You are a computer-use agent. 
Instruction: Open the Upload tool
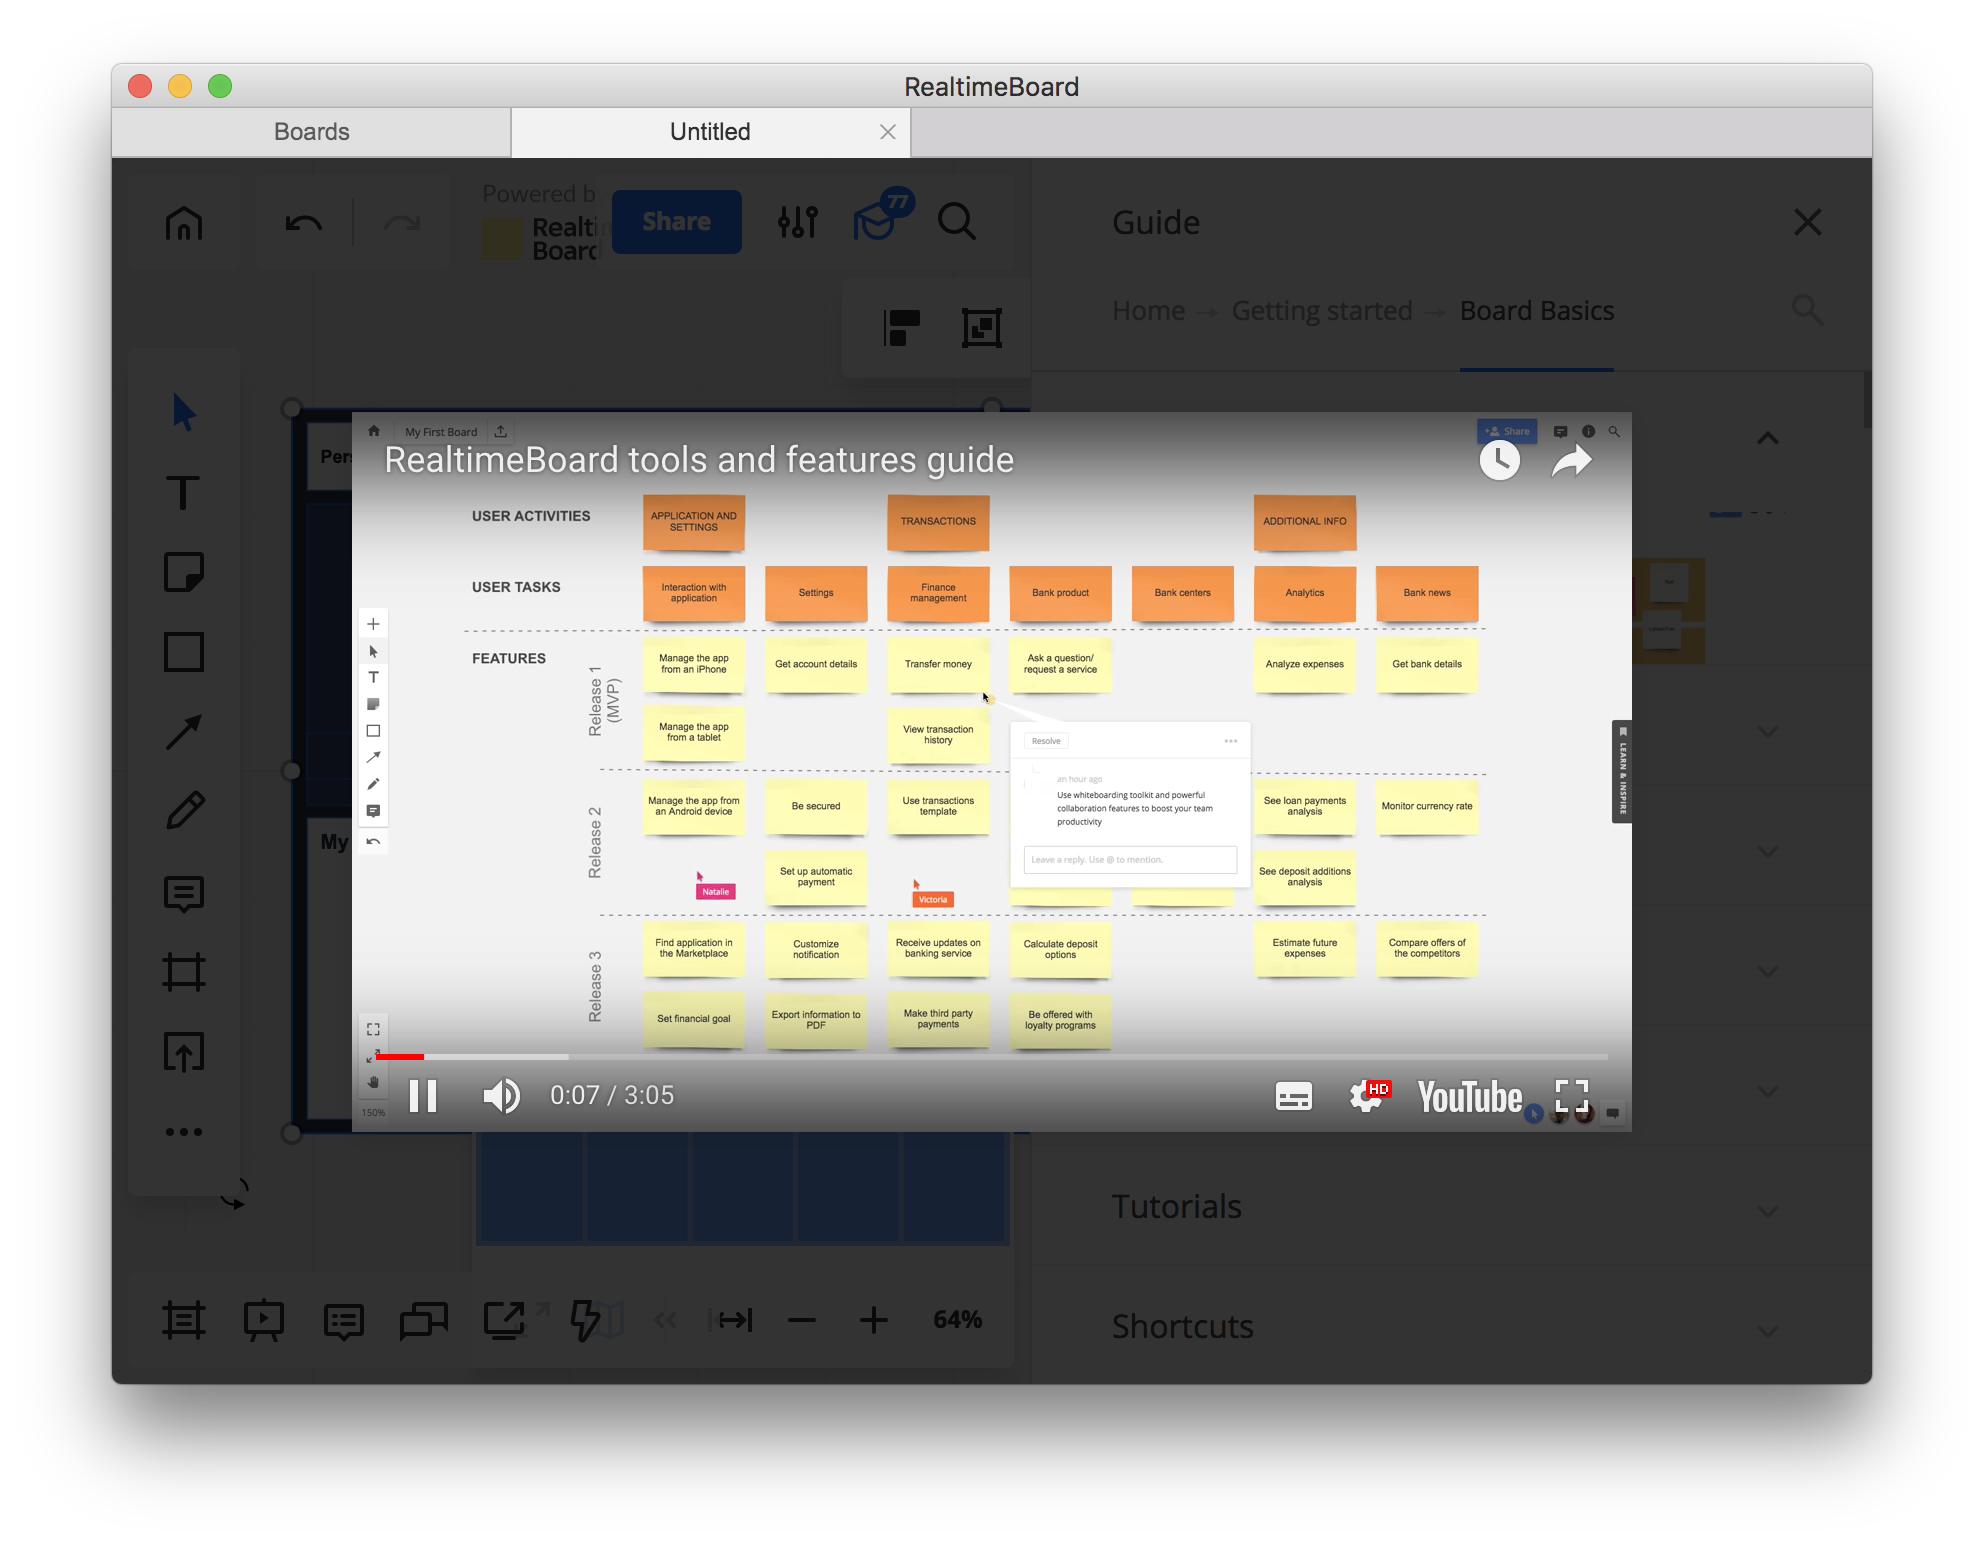(184, 1052)
